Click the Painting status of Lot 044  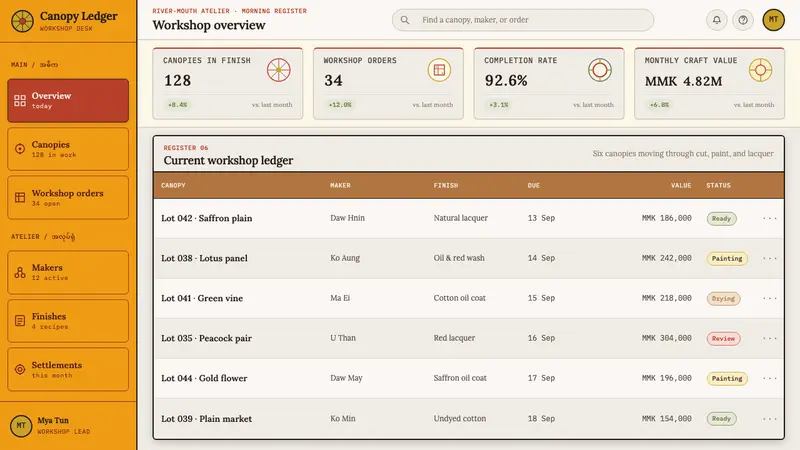pos(727,379)
